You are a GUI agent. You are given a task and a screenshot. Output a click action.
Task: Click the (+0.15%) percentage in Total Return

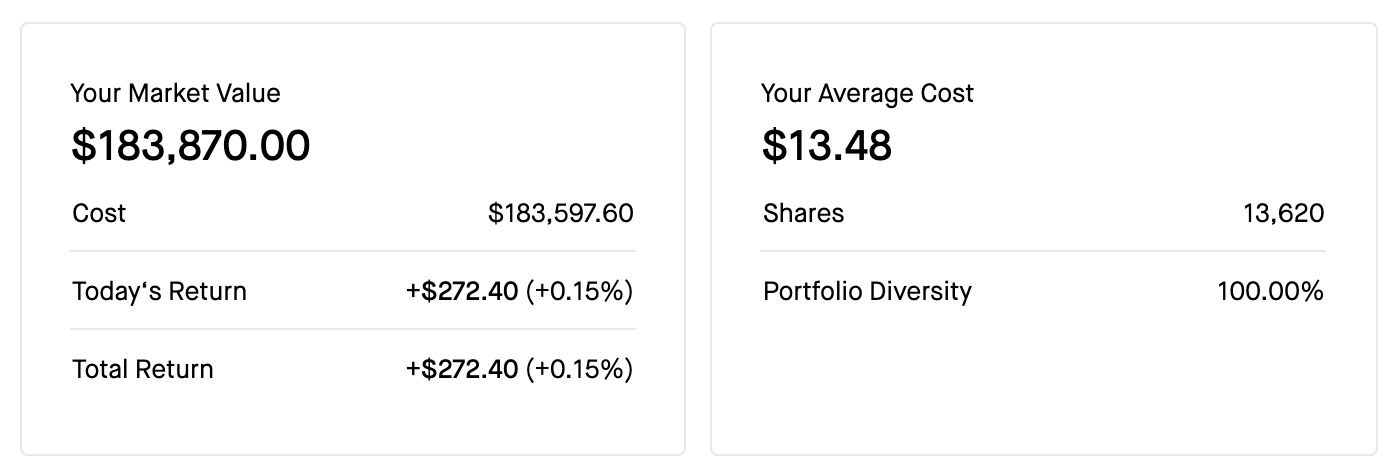coord(579,369)
